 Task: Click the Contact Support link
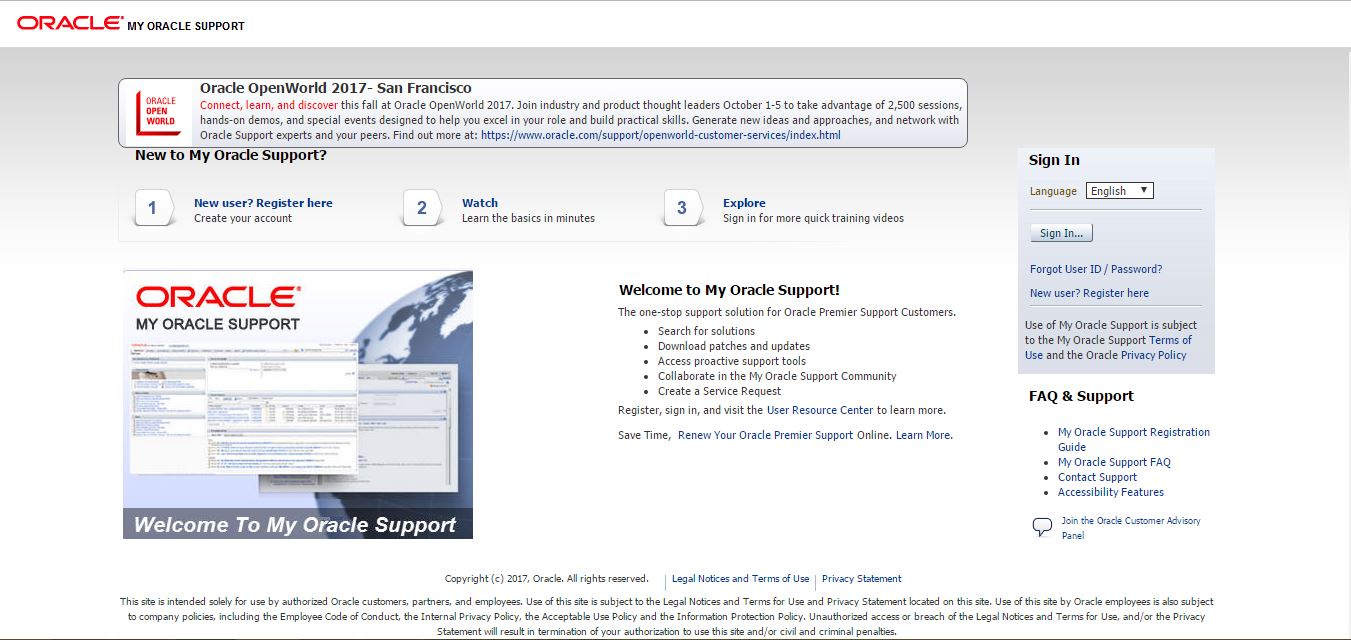[1096, 477]
